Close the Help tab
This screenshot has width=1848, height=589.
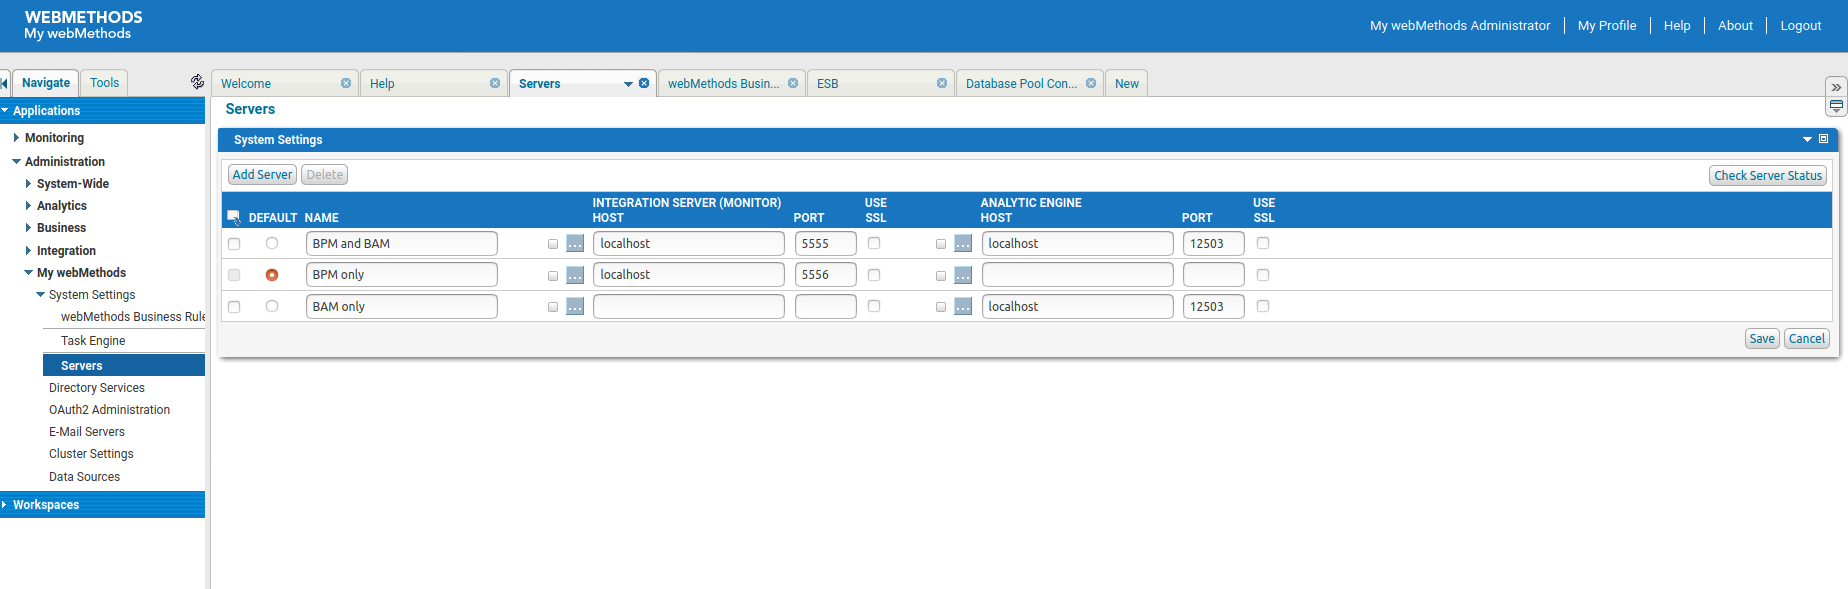tap(495, 83)
